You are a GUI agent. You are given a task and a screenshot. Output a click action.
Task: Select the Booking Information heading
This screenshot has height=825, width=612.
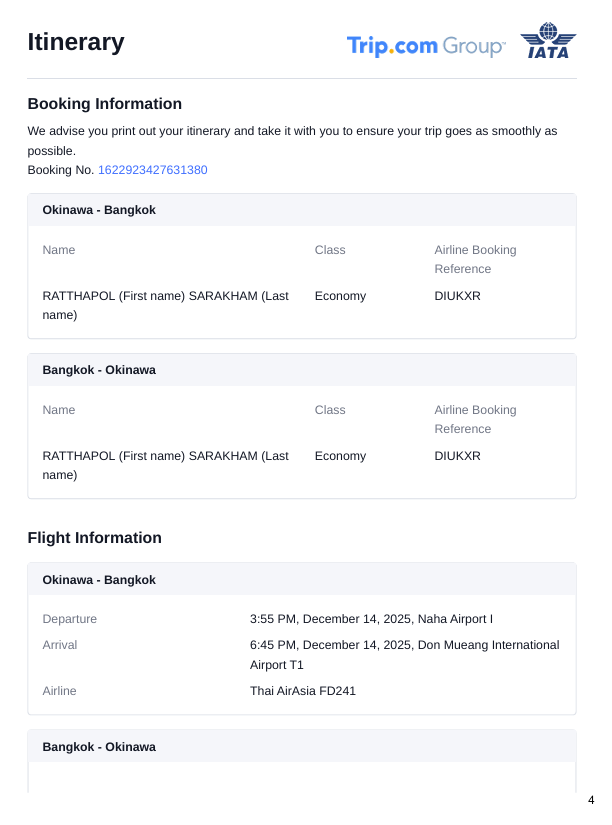104,104
